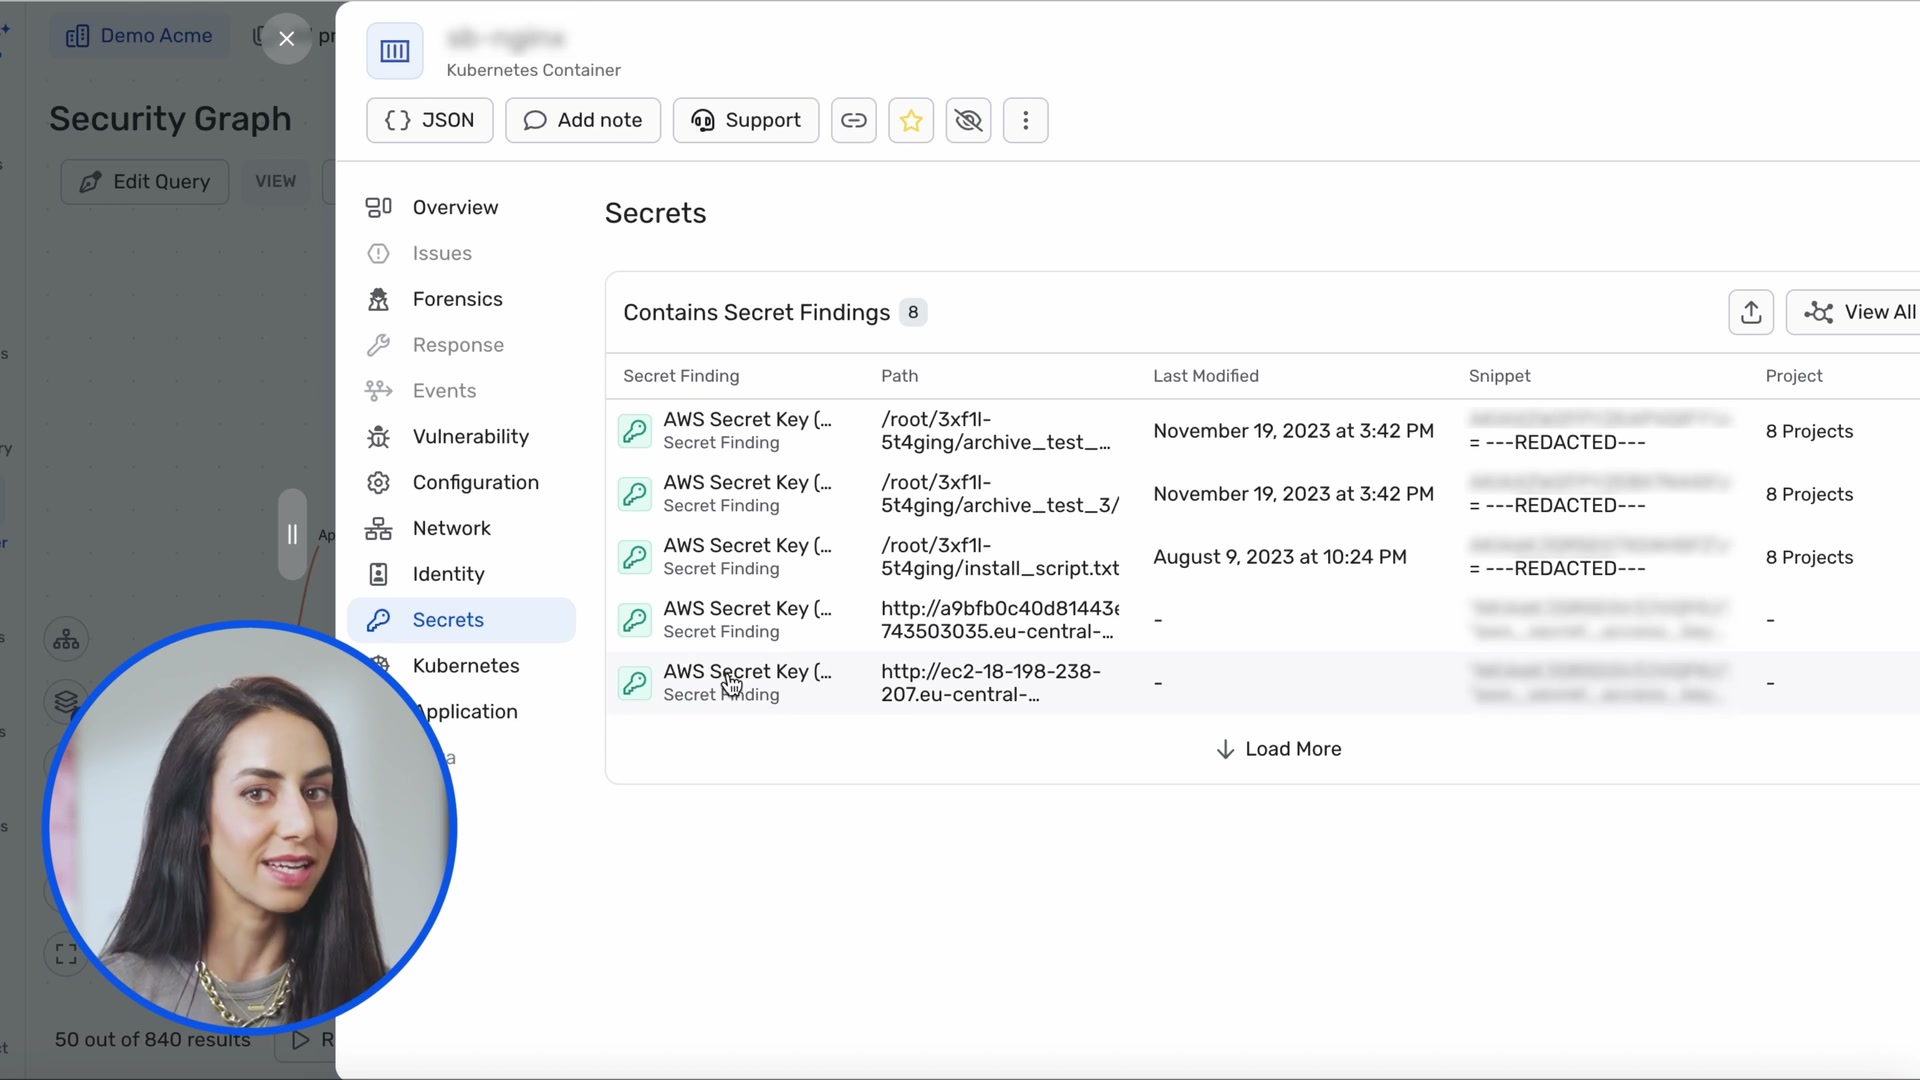Image resolution: width=1920 pixels, height=1080 pixels.
Task: Click the Kubernetes Container icon
Action: pos(395,50)
